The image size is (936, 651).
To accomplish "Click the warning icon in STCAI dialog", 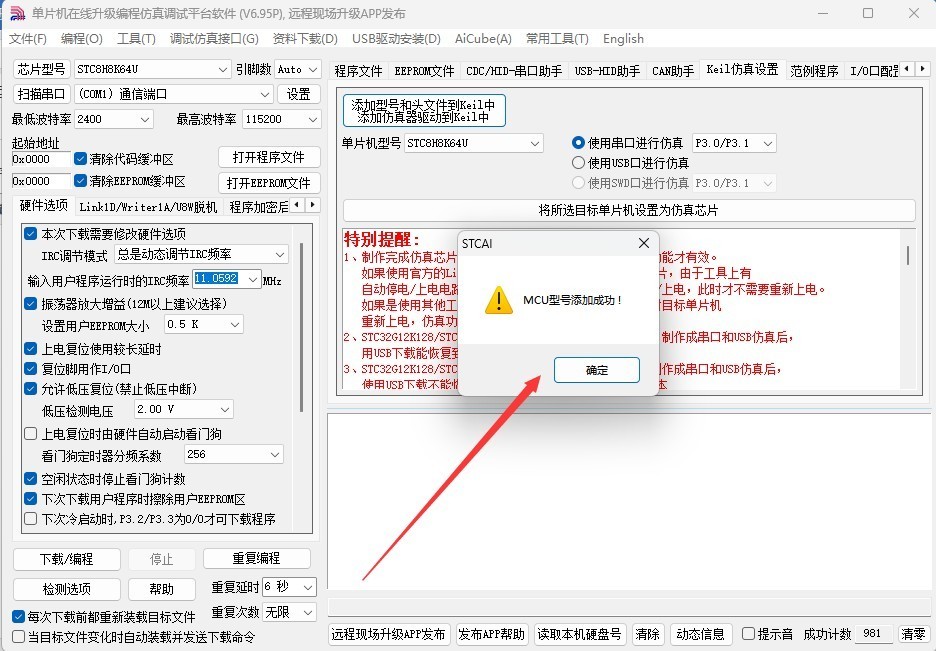I will [x=498, y=300].
